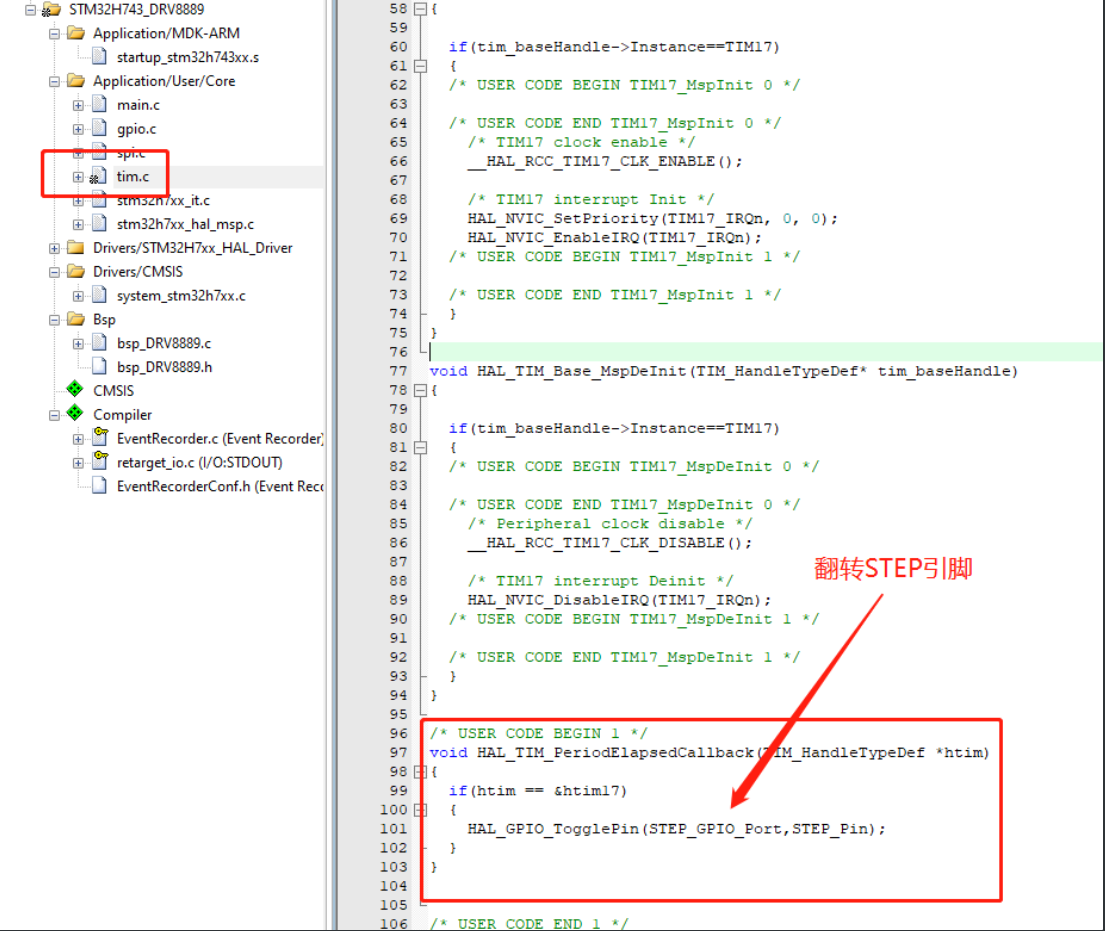Viewport: 1105px width, 931px height.
Task: Expand the main.c tree node
Action: click(79, 104)
